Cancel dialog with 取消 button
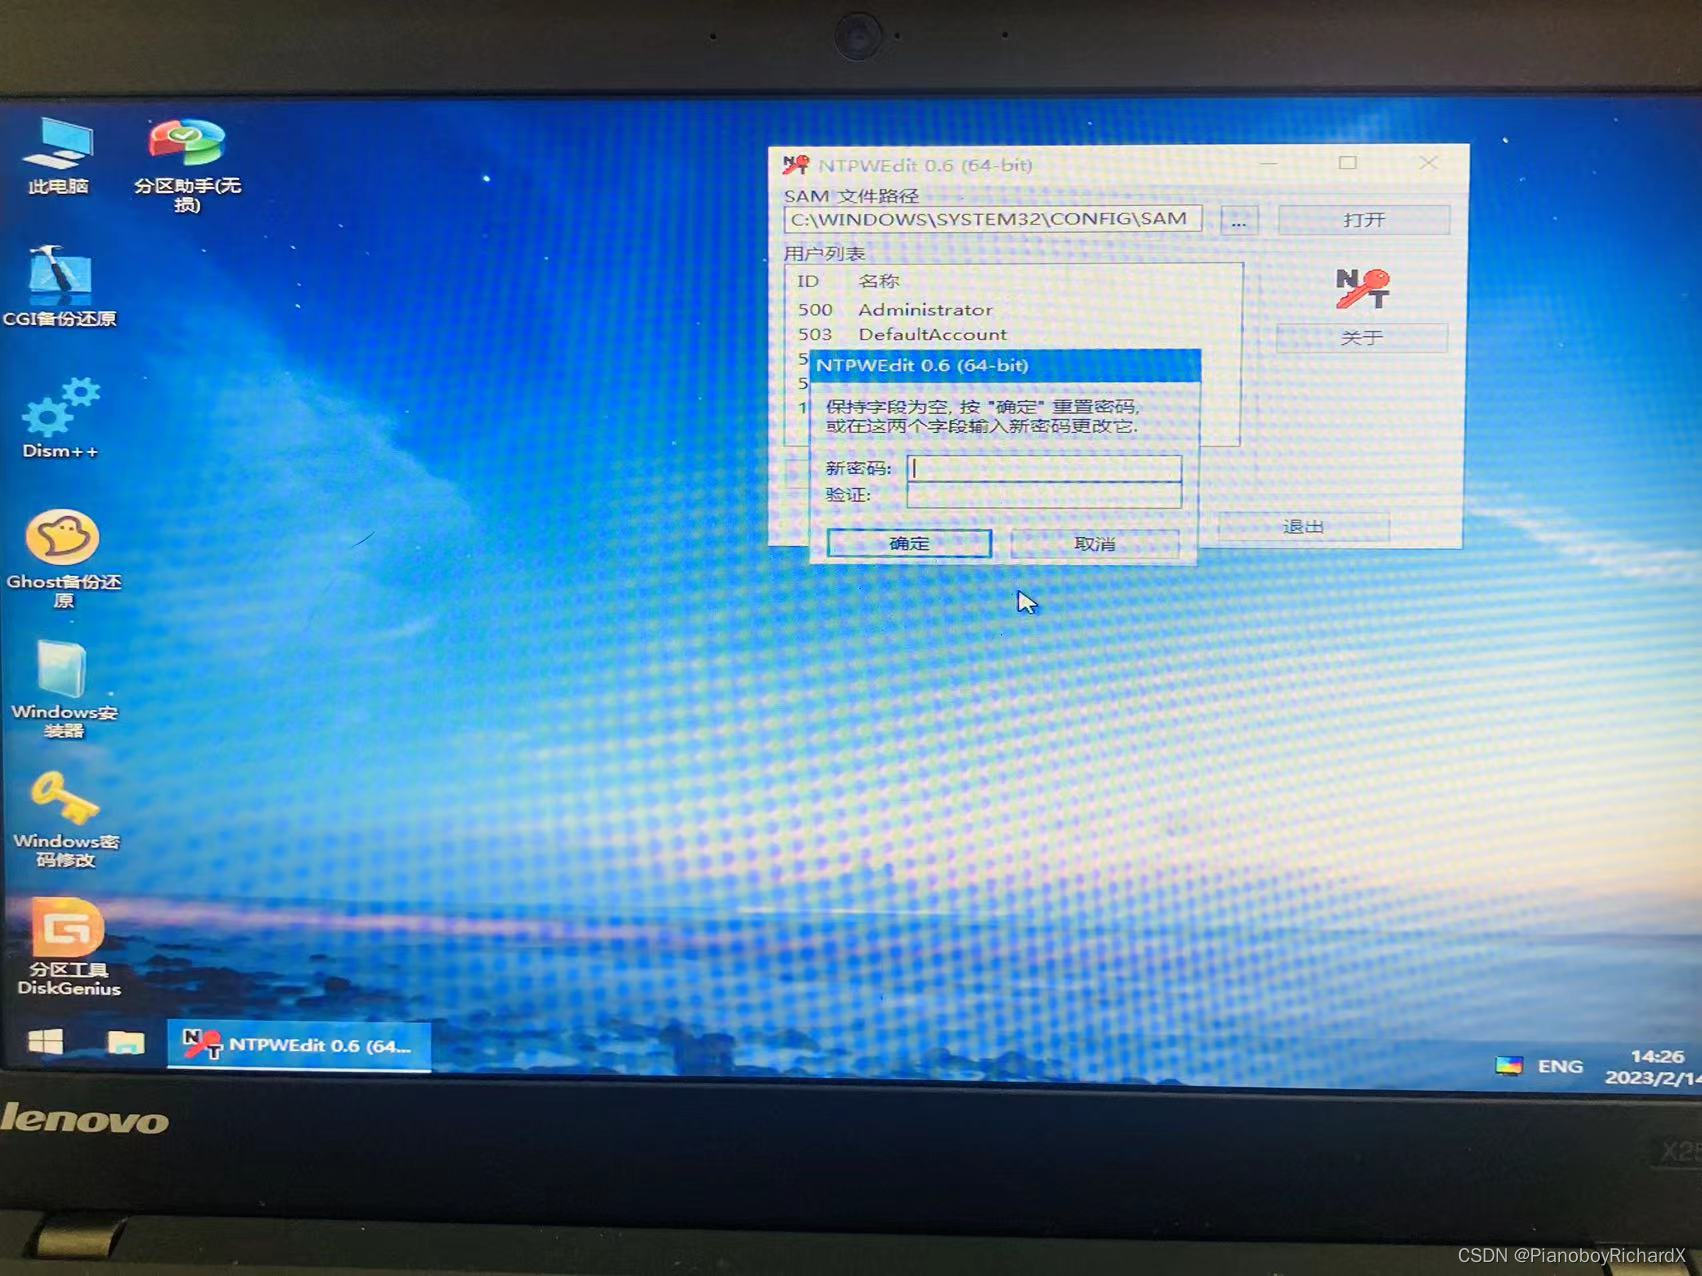 pyautogui.click(x=1095, y=543)
